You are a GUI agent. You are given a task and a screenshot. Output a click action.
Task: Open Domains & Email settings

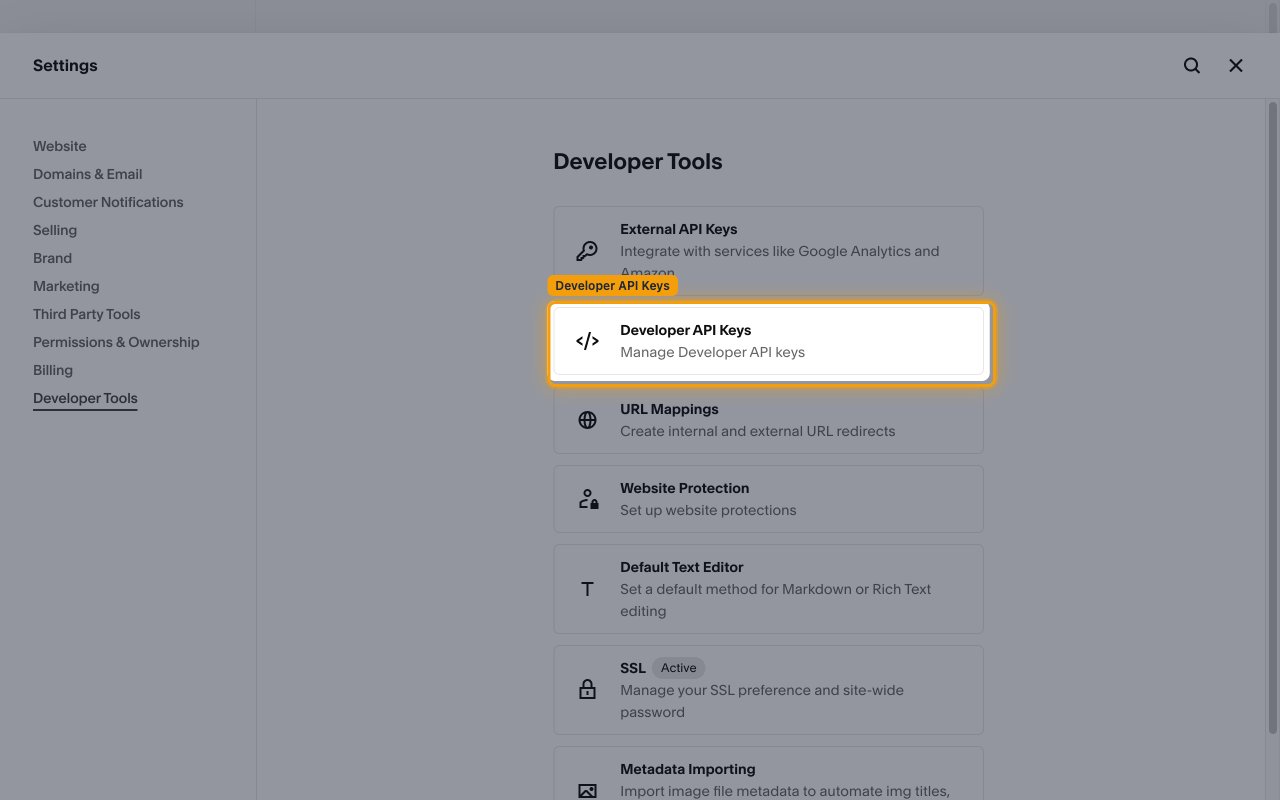tap(88, 174)
